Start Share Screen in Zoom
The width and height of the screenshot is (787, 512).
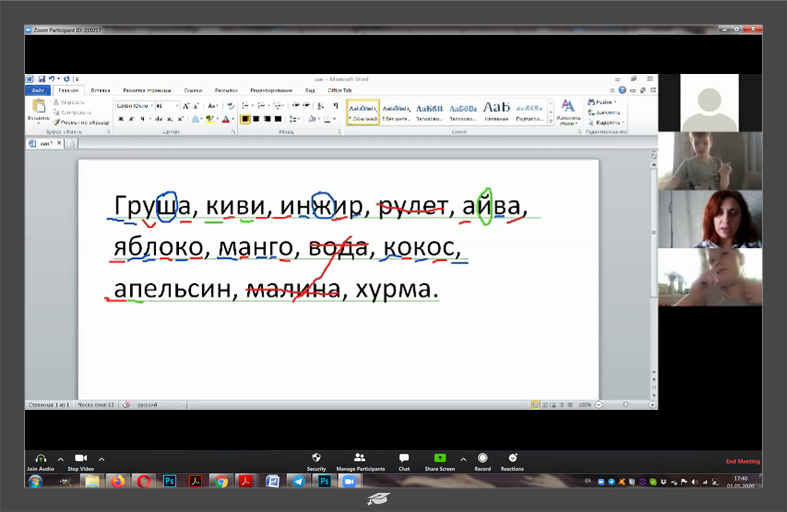[x=440, y=462]
